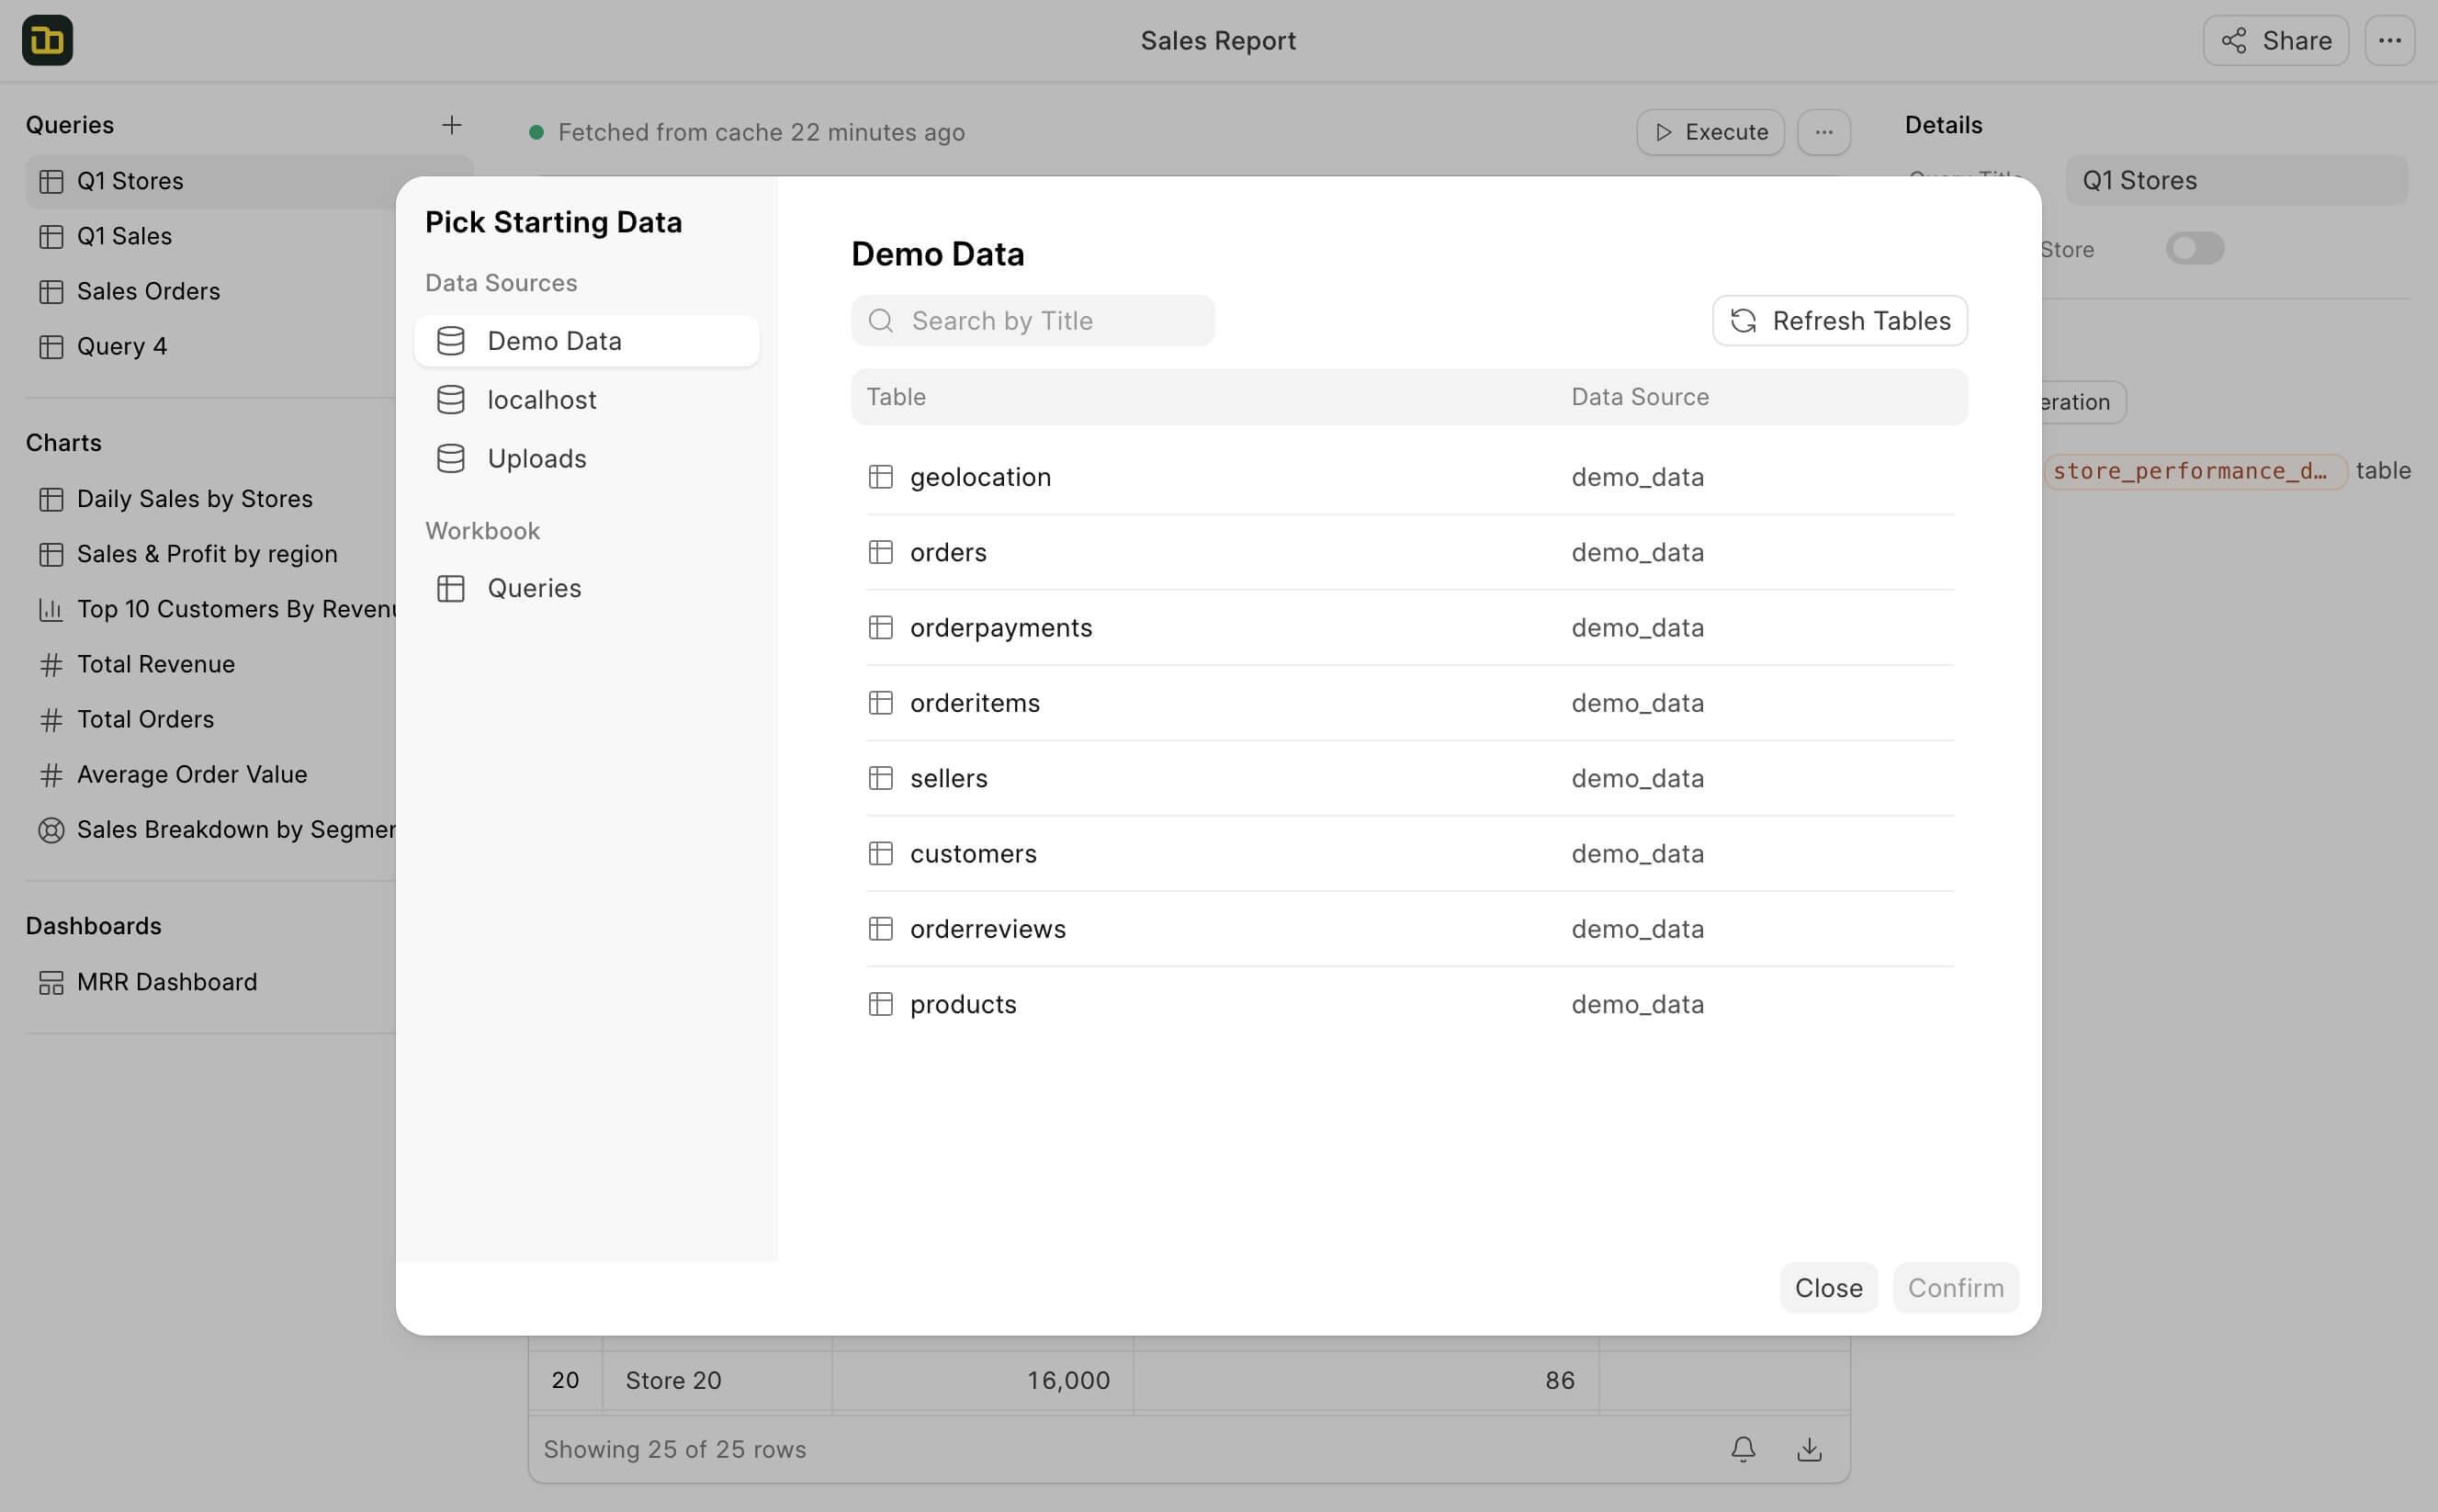Click the Search by Title field
The image size is (2438, 1512).
[x=1033, y=320]
